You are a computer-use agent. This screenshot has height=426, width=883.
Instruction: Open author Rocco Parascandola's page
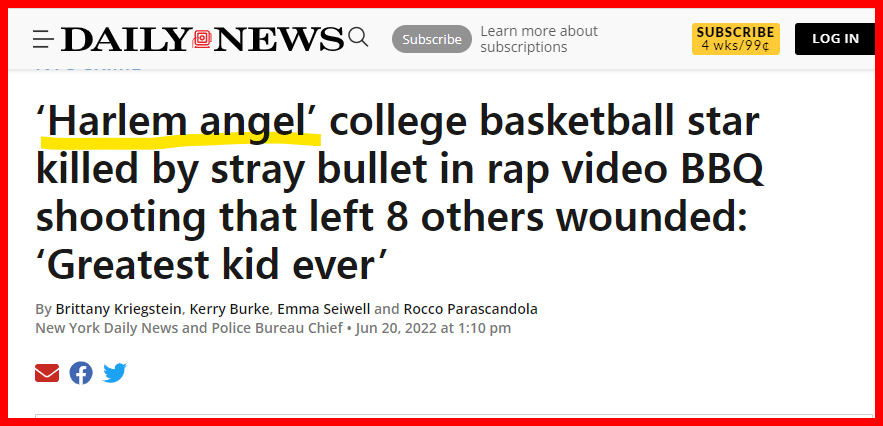tap(470, 309)
